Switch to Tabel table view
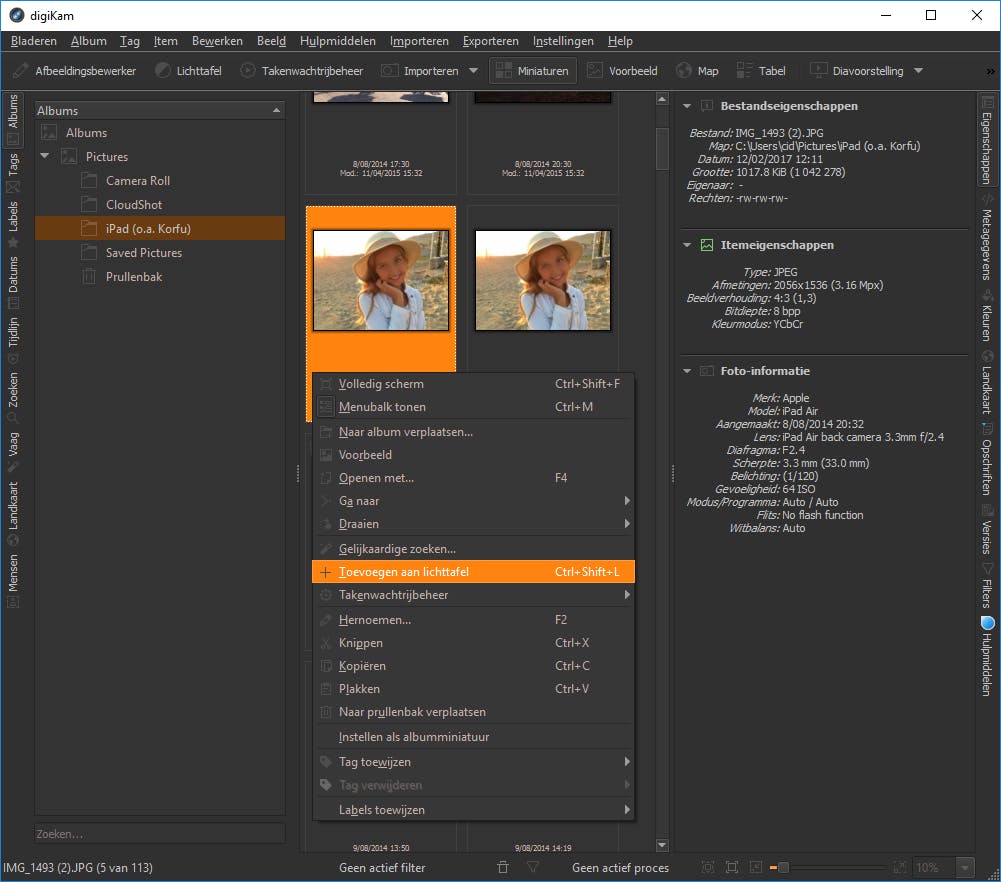The image size is (1001, 882). tap(762, 71)
